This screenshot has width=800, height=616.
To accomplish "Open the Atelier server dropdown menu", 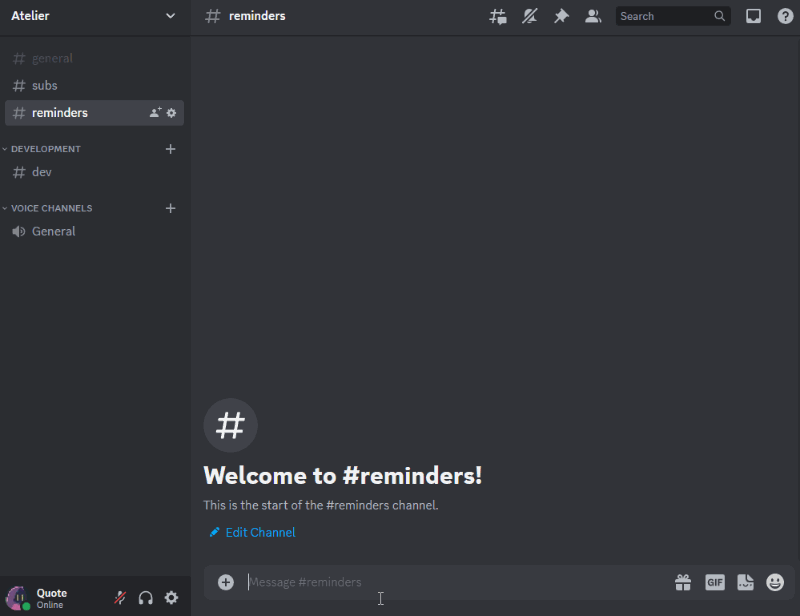I will [94, 16].
